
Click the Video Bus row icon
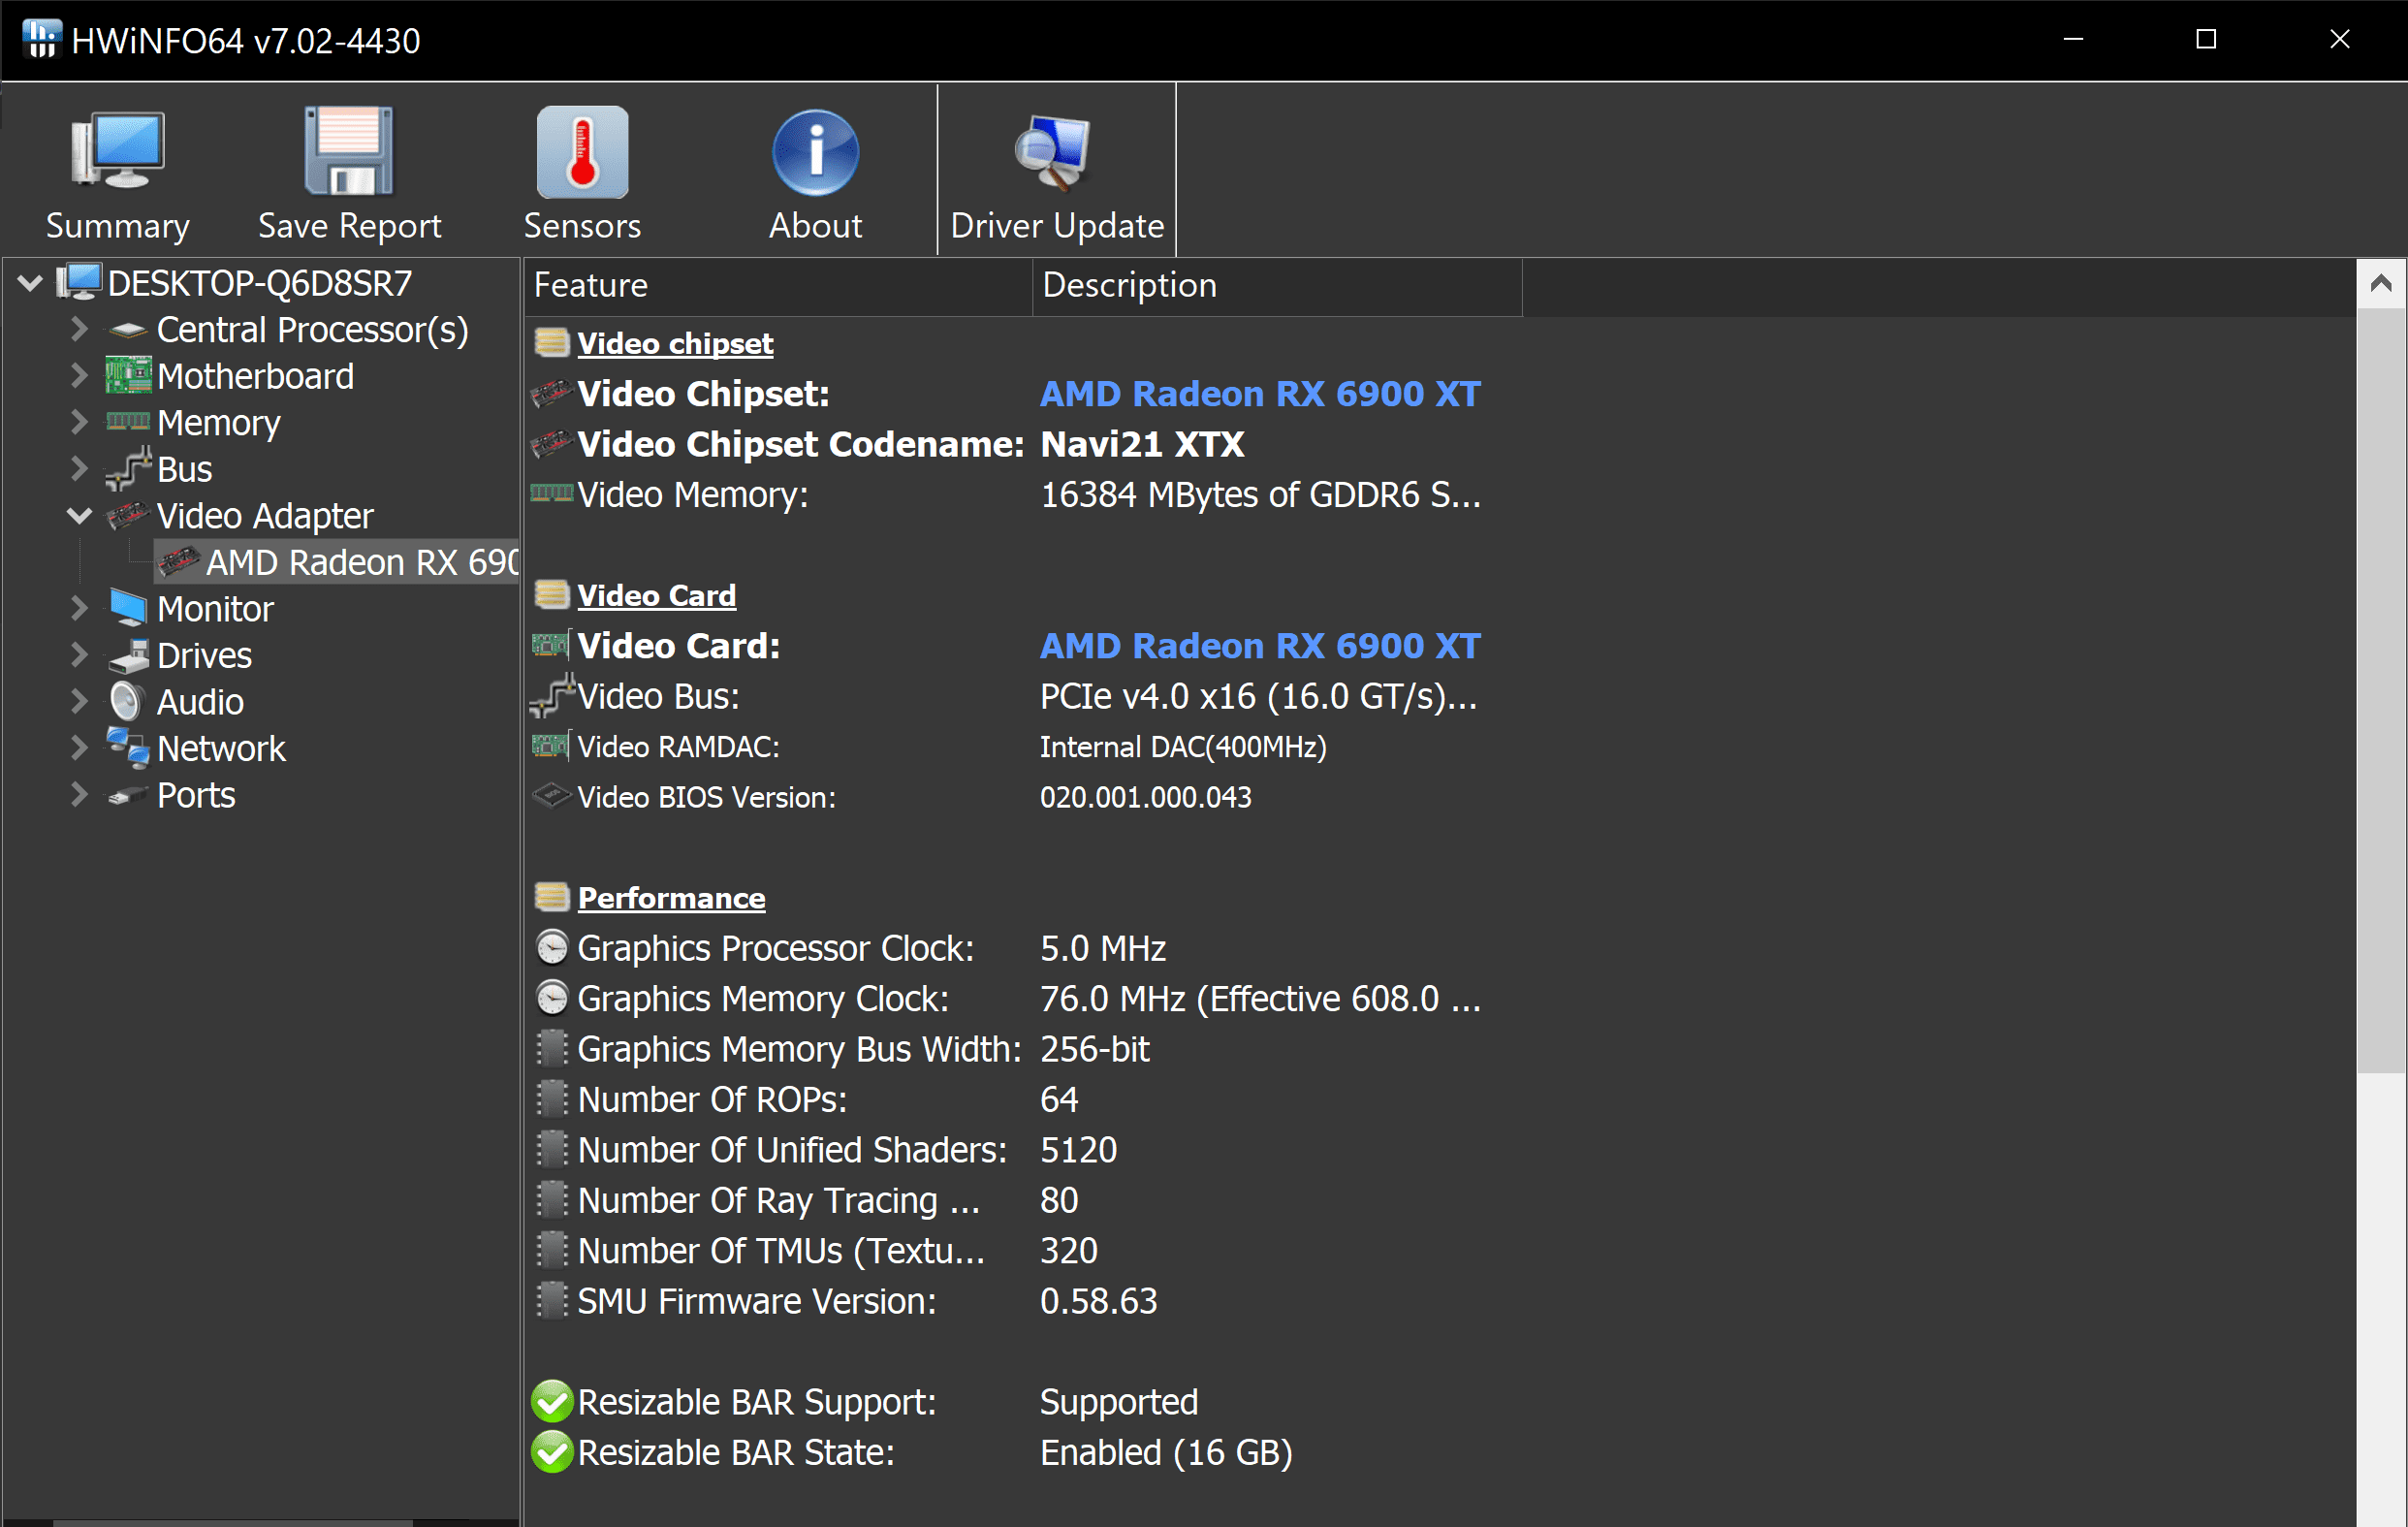(551, 696)
